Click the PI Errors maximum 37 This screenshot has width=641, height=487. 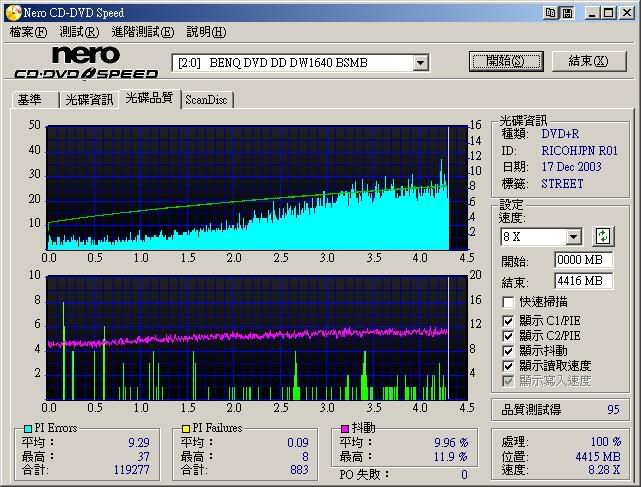coord(143,456)
